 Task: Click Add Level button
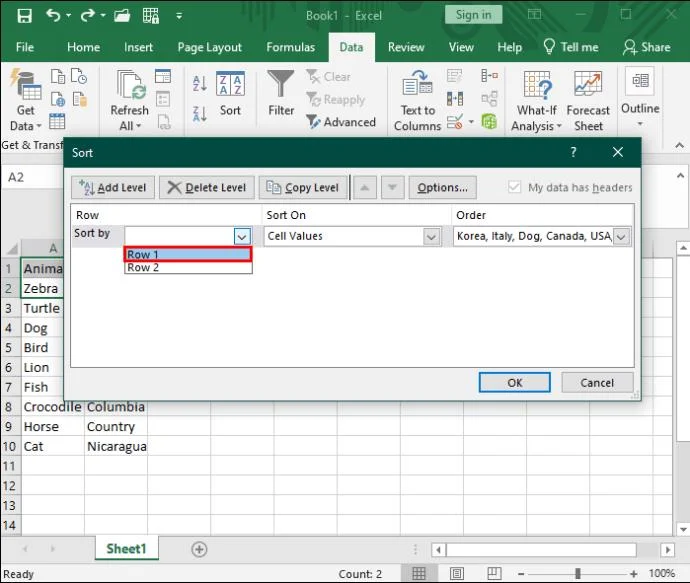point(112,187)
